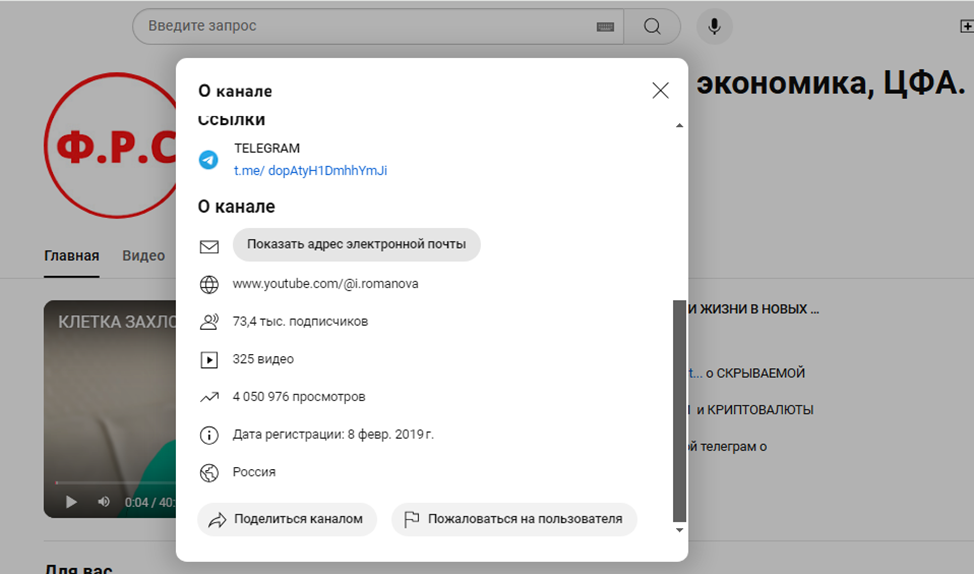
Task: Click the globe icon beside channel URL
Action: [209, 285]
